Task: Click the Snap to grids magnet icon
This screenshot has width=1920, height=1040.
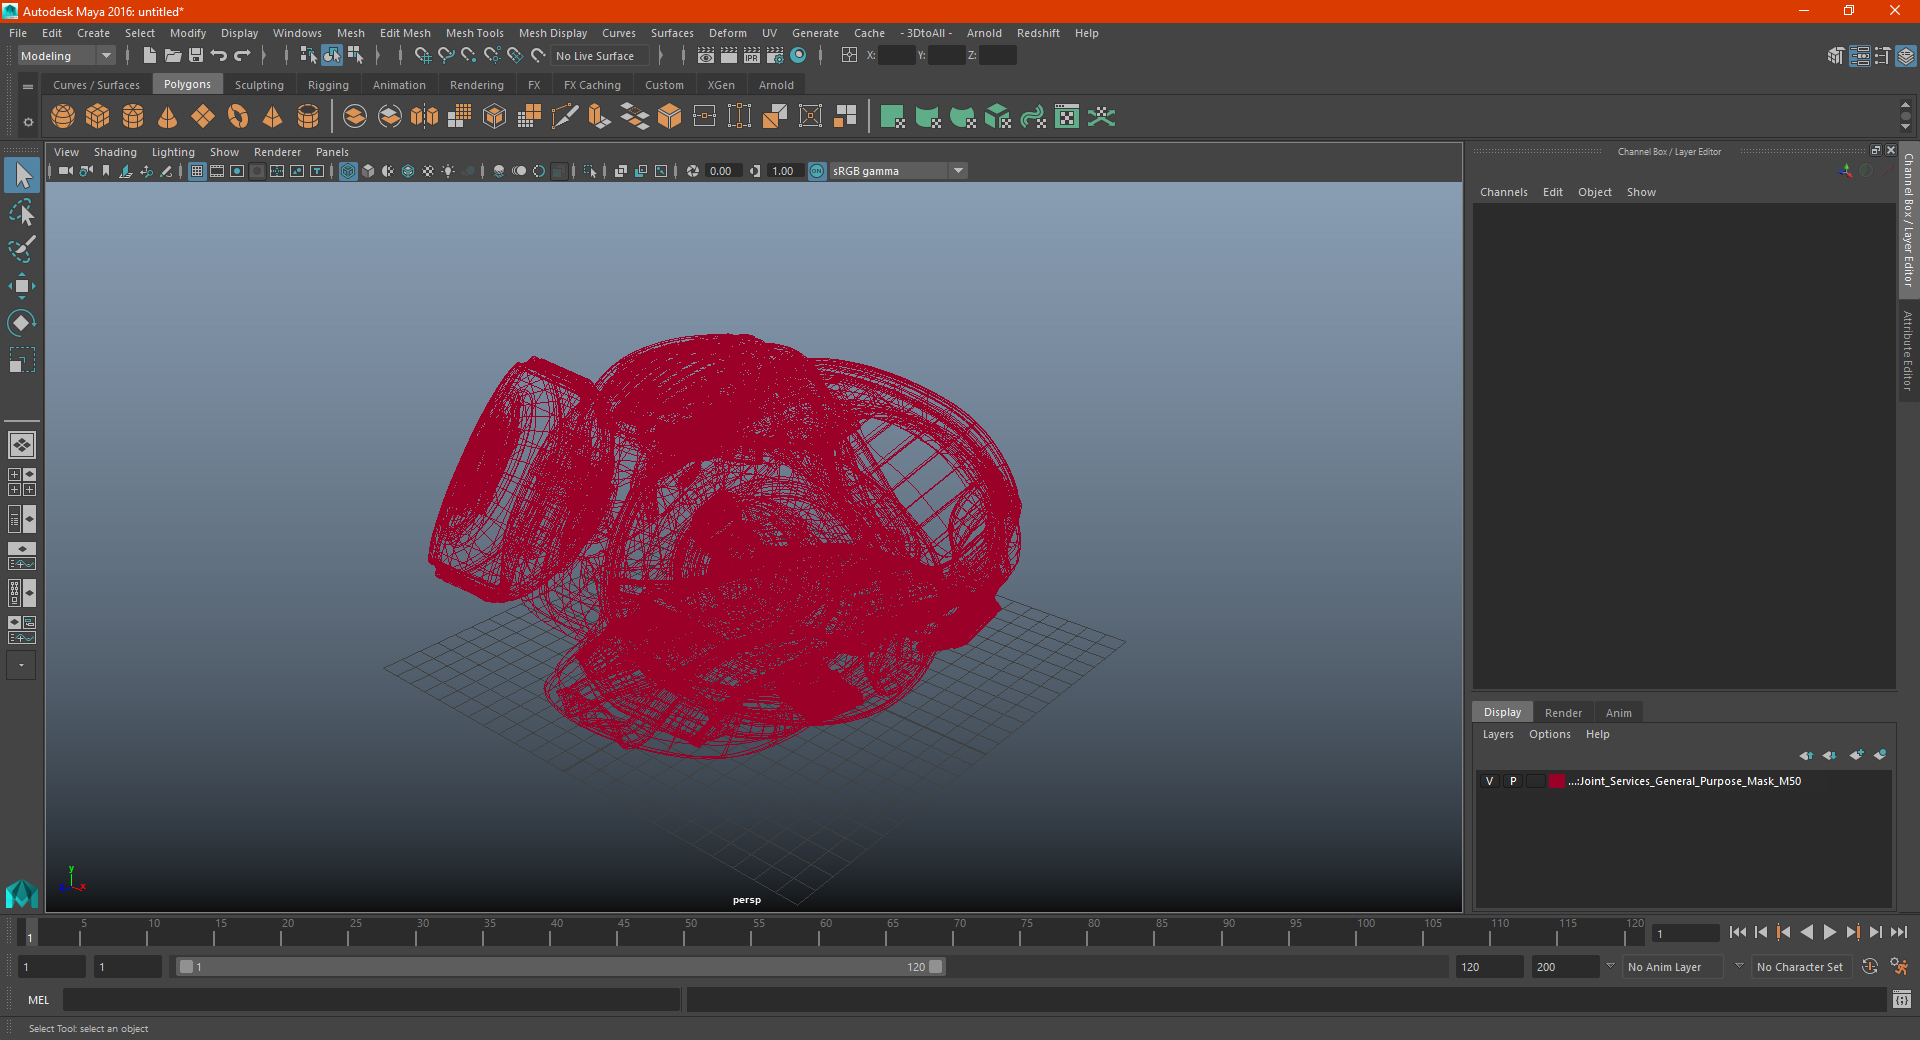Action: [422, 56]
